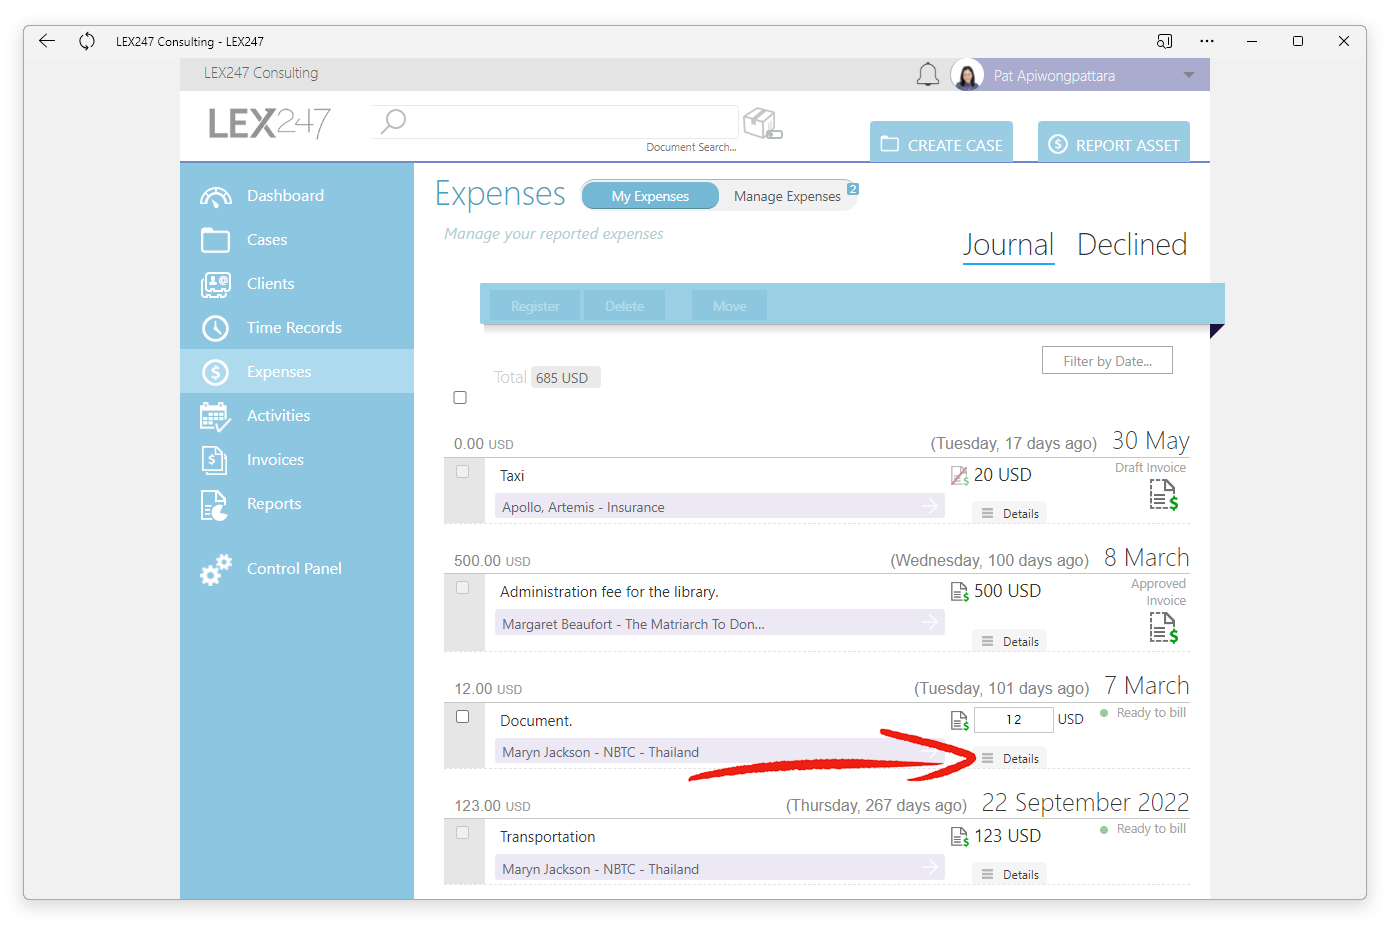Toggle the select-all expenses checkbox
This screenshot has height=925, width=1390.
[x=460, y=398]
